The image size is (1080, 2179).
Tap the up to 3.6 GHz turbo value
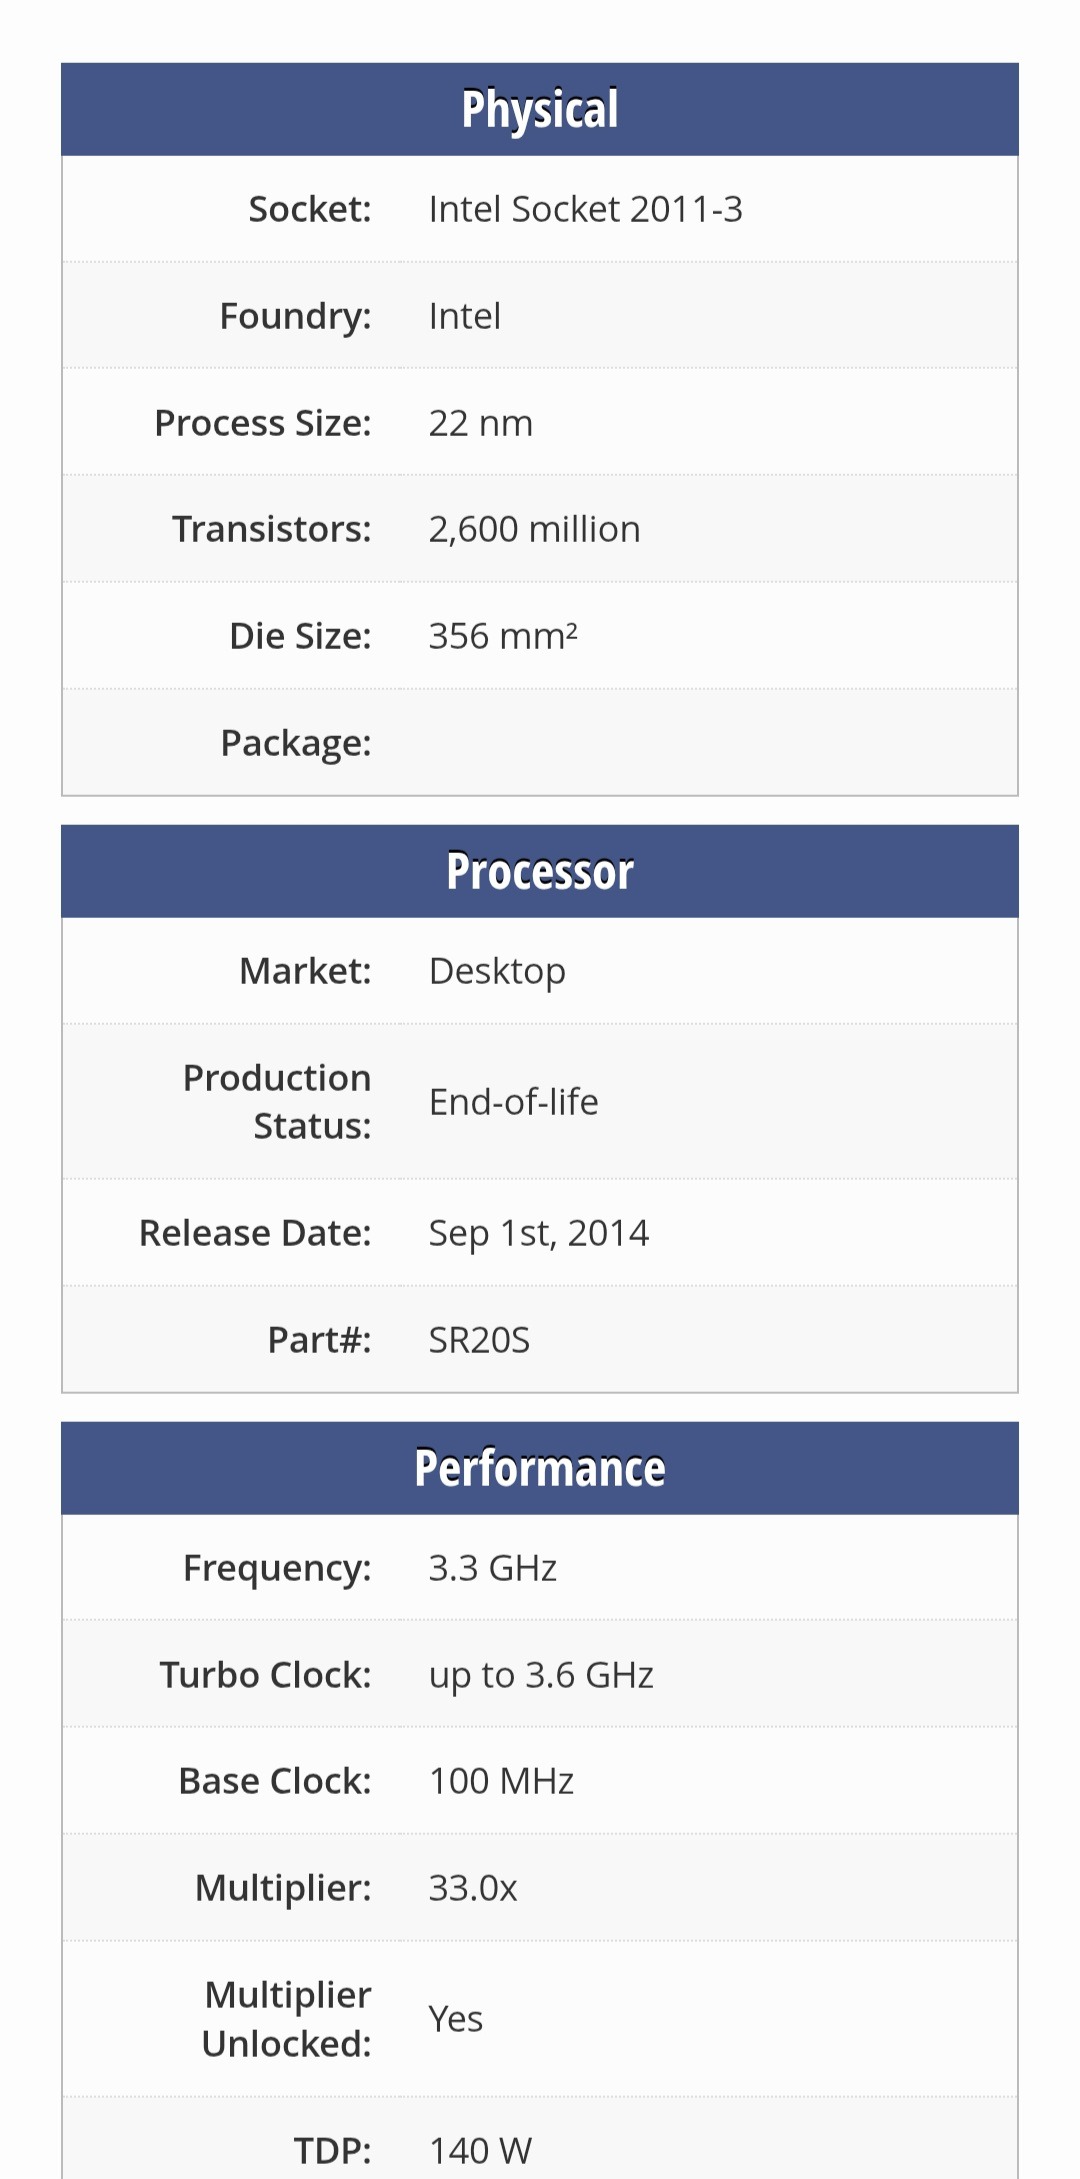pos(541,1675)
